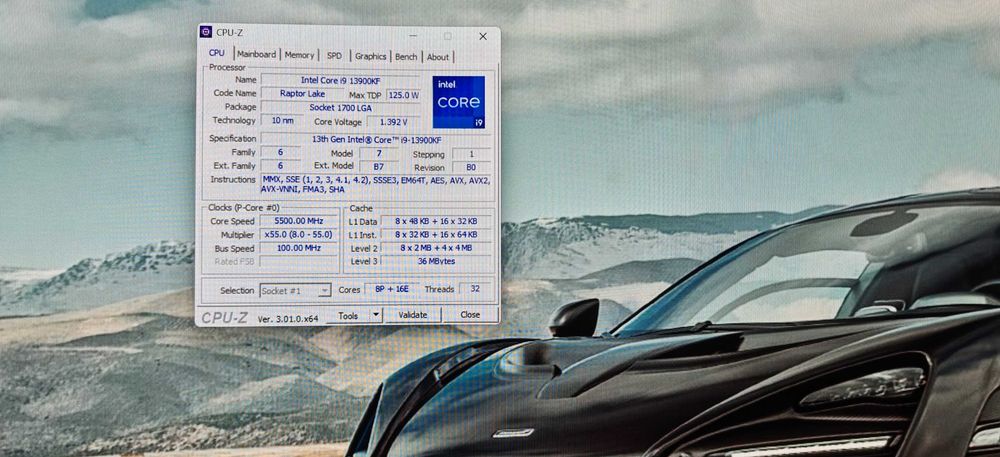
Task: Go to the Graphics tab
Action: [371, 56]
